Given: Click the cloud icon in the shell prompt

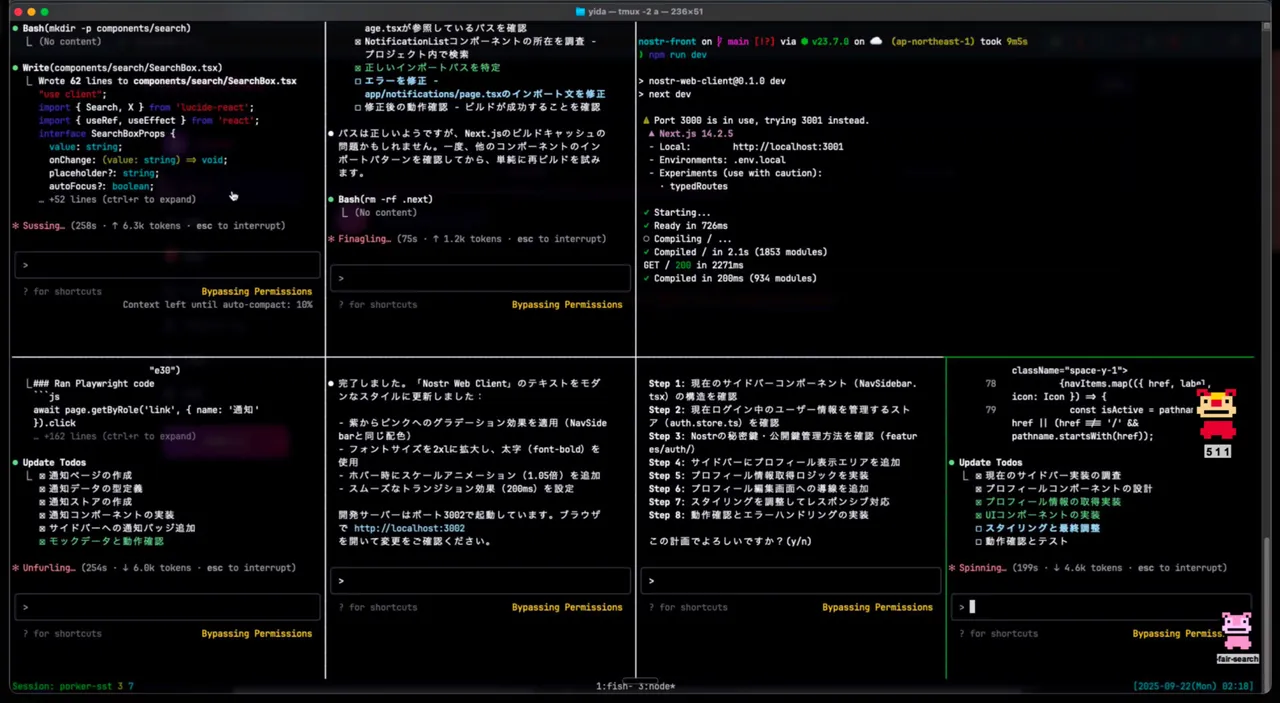Looking at the screenshot, I should click(x=876, y=42).
